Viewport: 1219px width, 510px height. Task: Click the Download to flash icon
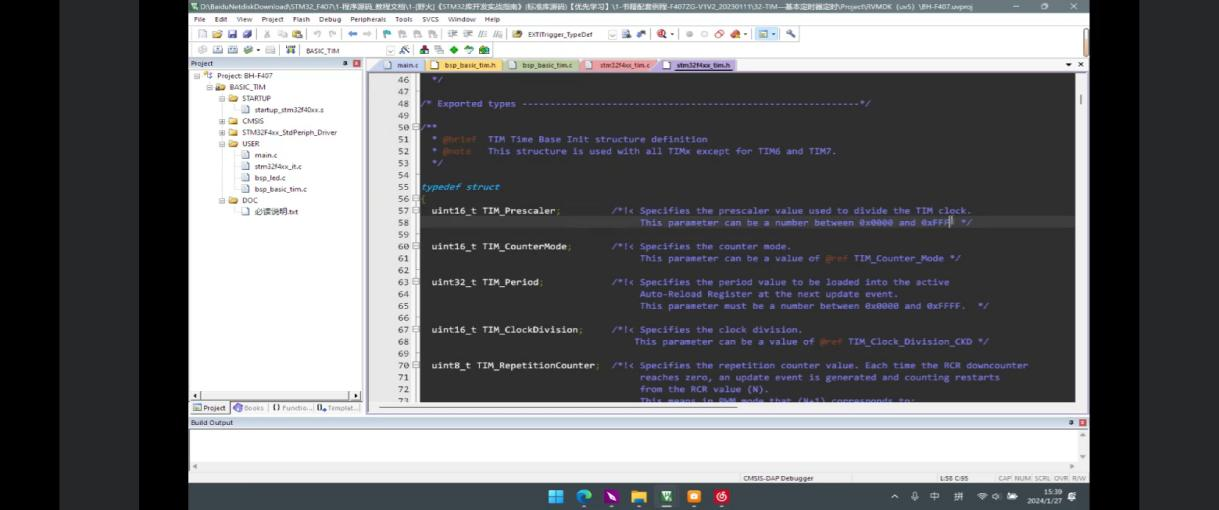click(x=291, y=50)
